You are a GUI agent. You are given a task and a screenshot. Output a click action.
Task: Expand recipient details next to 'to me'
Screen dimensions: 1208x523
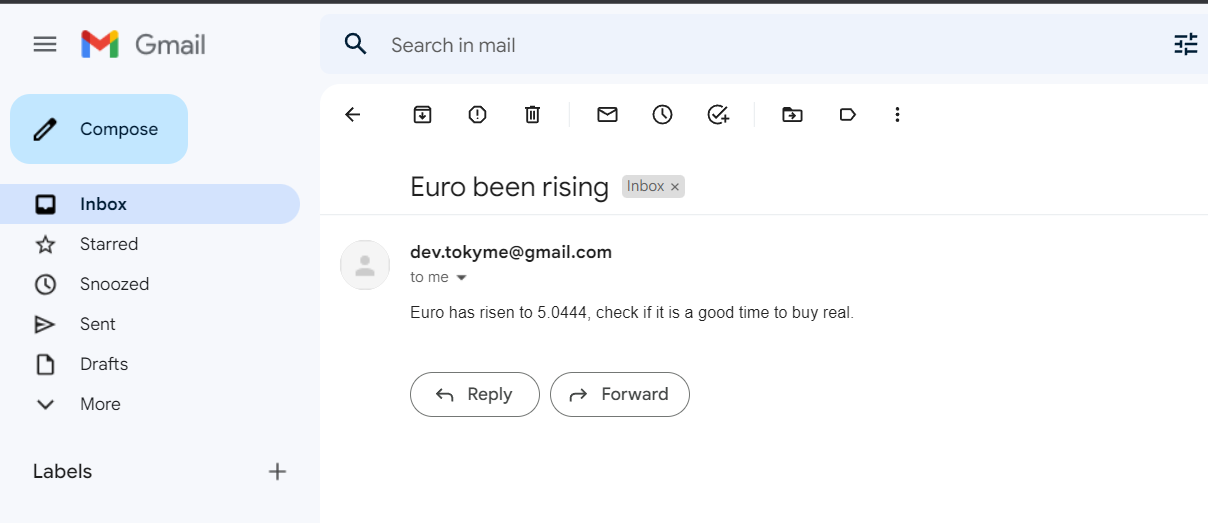(461, 278)
